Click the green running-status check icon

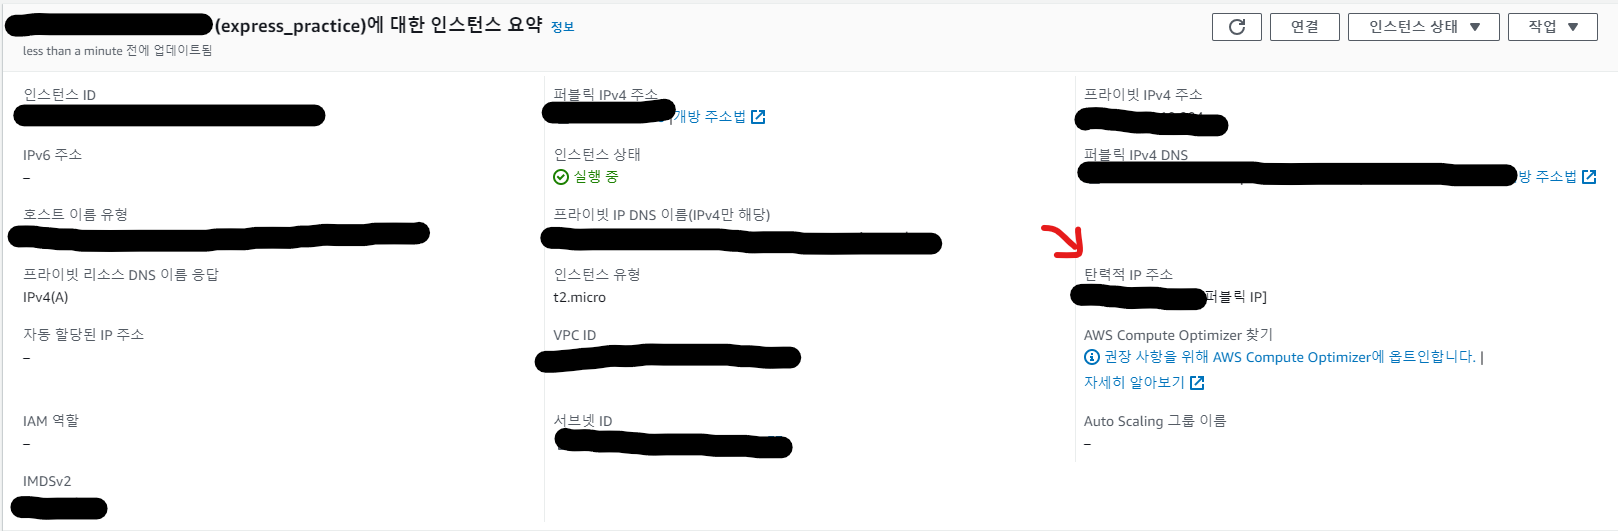pos(561,177)
